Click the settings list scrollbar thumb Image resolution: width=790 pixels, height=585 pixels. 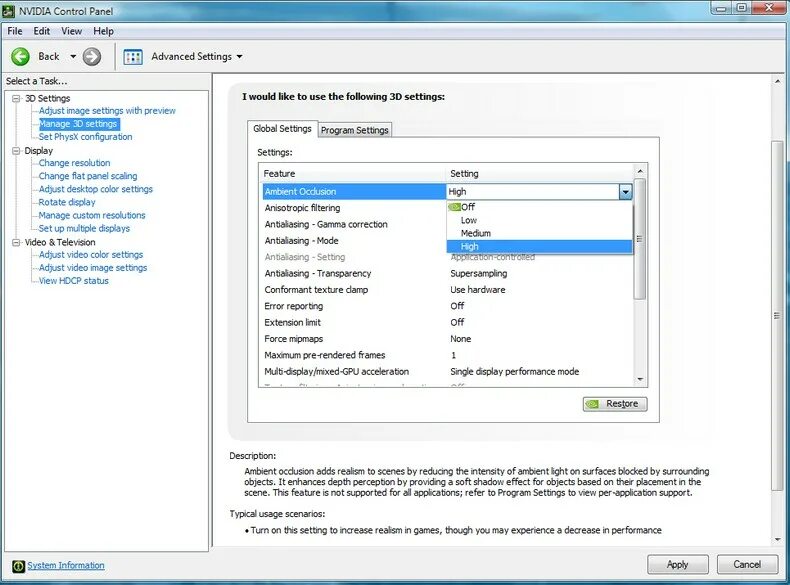(640, 238)
